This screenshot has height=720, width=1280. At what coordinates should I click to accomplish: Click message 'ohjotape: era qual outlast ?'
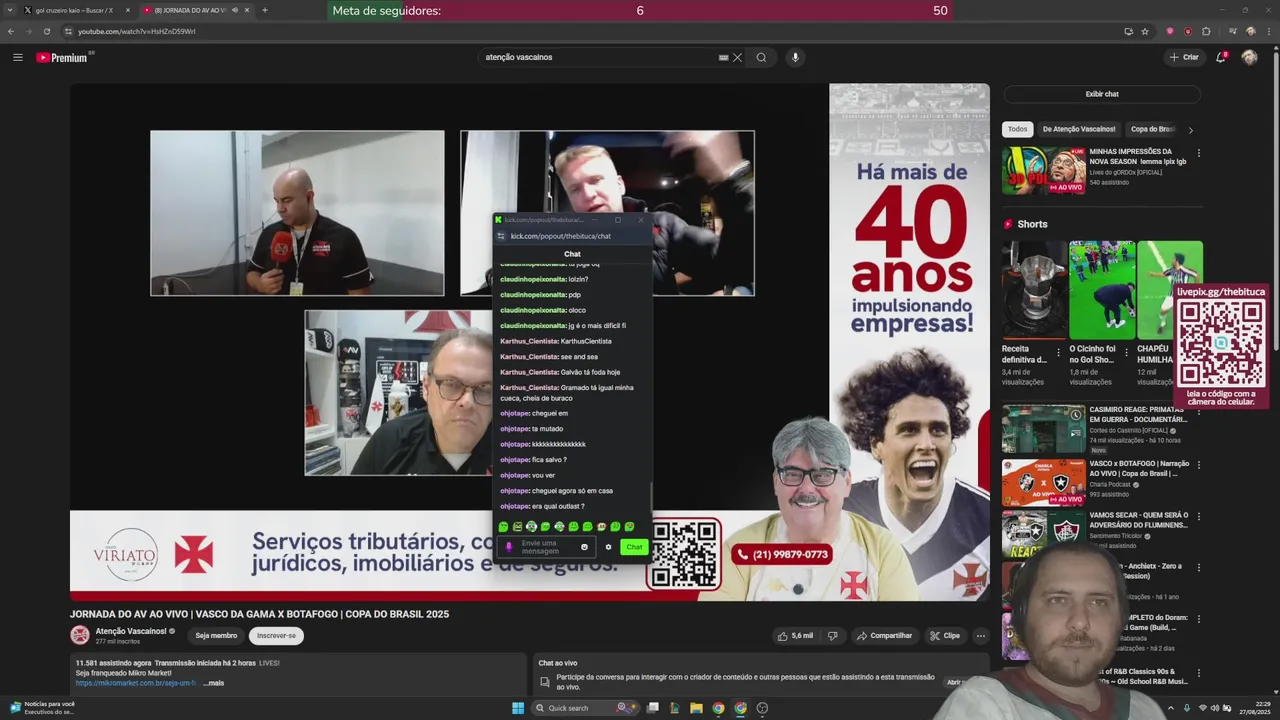coord(542,506)
